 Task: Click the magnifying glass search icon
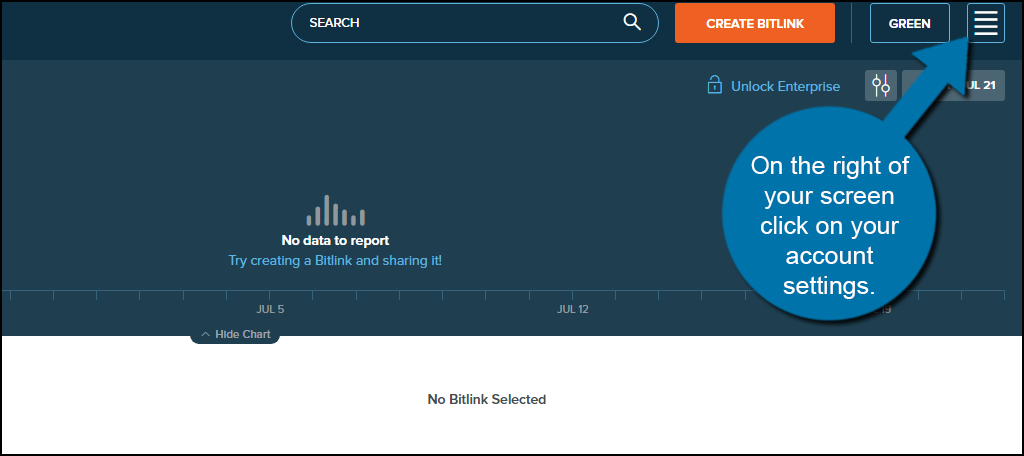(x=632, y=22)
